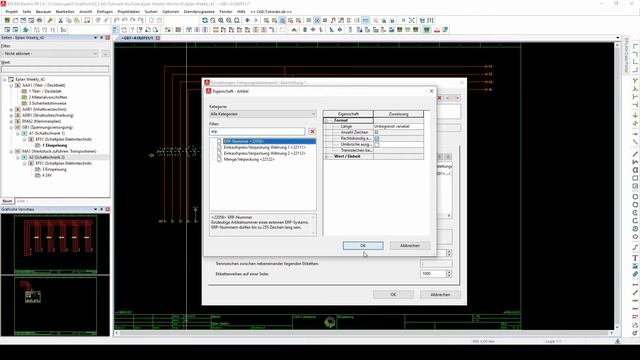This screenshot has height=360, width=640.
Task: Close the page tab with red X icon
Action: coord(158,38)
